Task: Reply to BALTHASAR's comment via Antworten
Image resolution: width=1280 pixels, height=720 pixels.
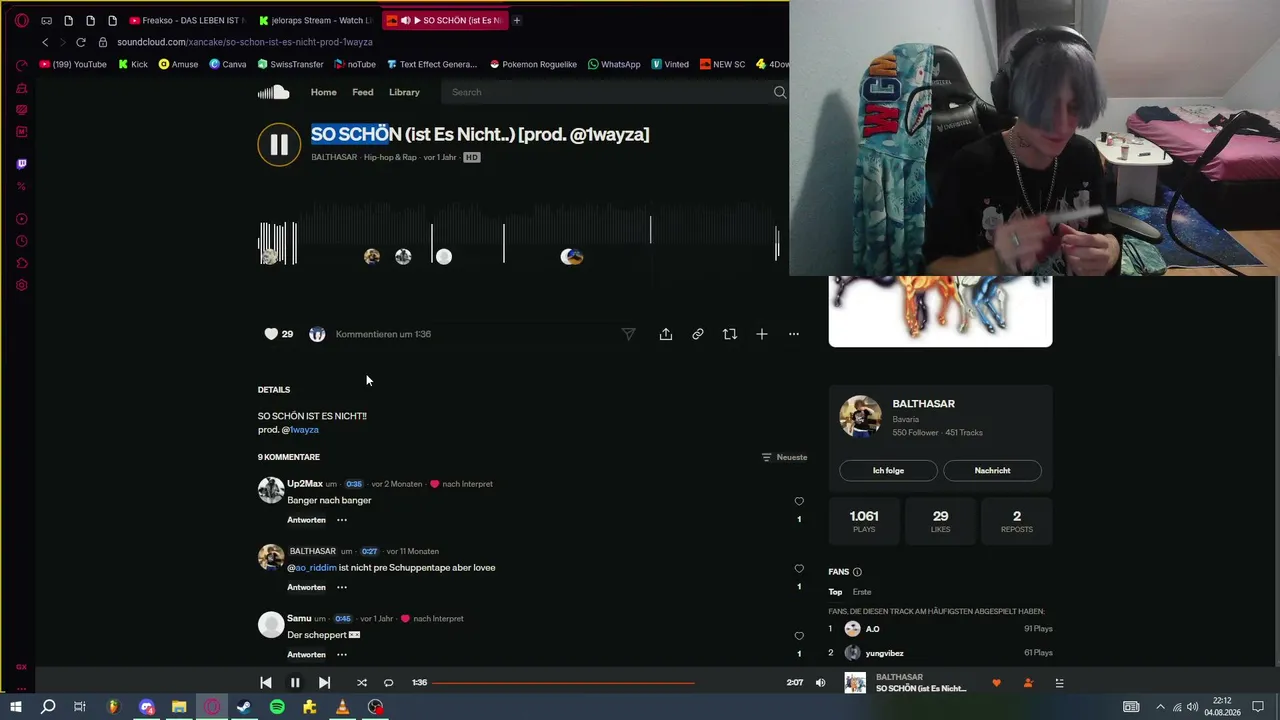Action: point(306,587)
